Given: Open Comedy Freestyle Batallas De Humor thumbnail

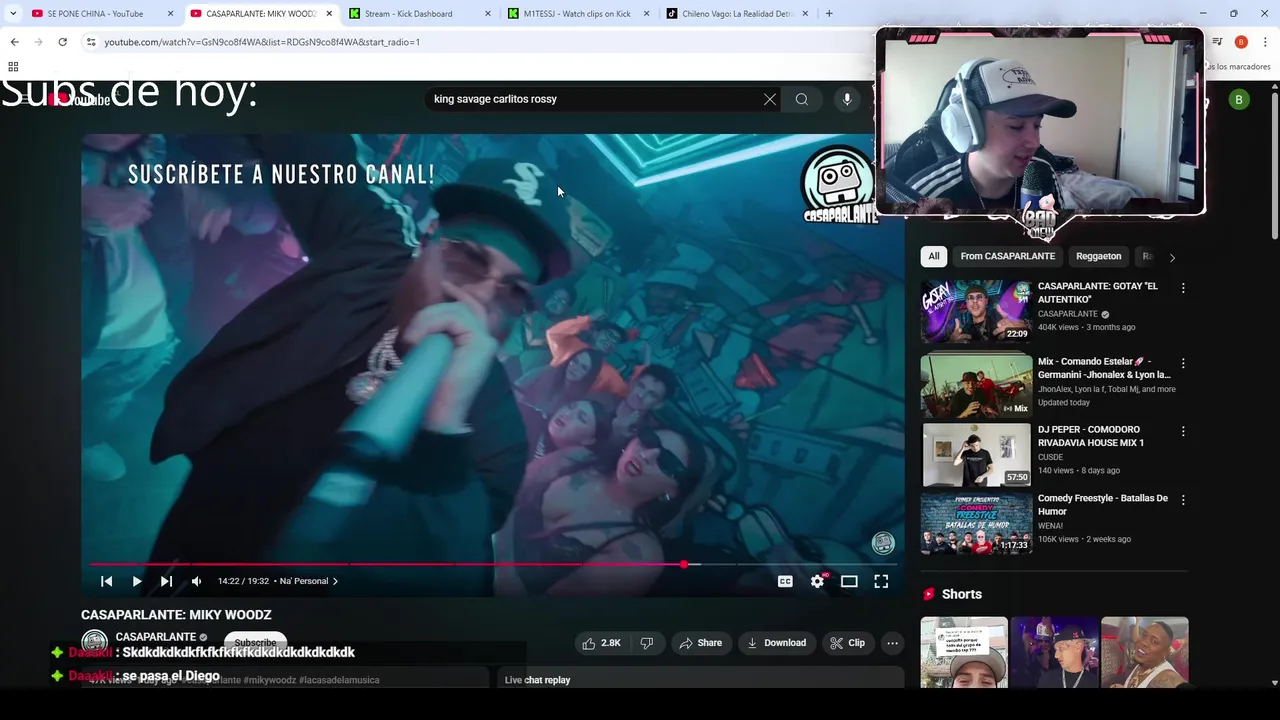Looking at the screenshot, I should 976,523.
